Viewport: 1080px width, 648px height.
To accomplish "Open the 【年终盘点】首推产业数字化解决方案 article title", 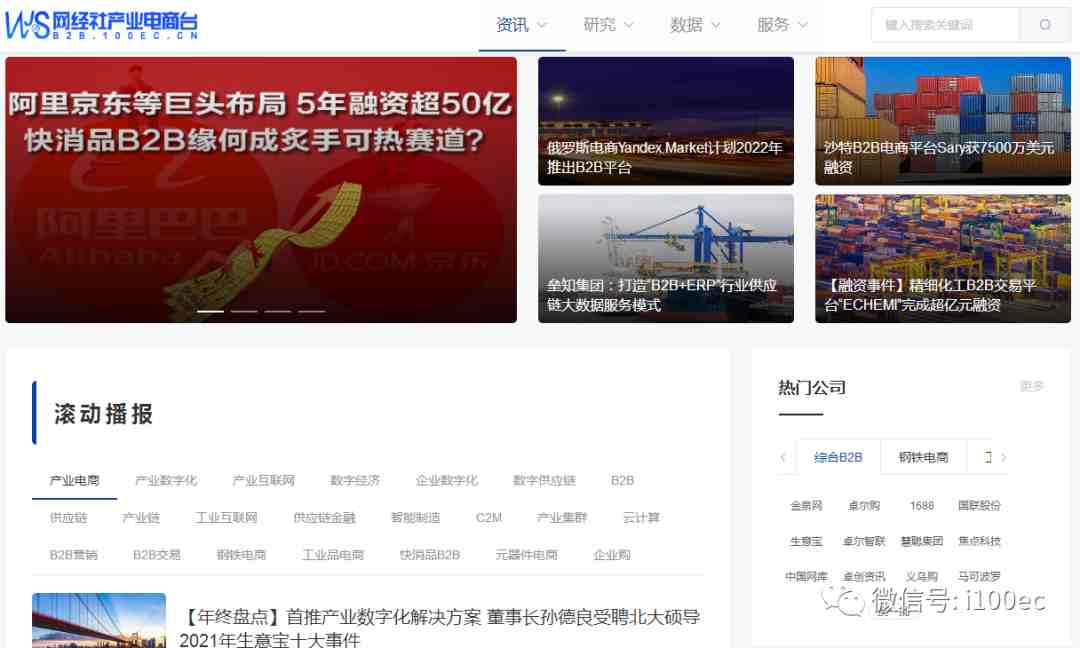I will click(x=439, y=628).
